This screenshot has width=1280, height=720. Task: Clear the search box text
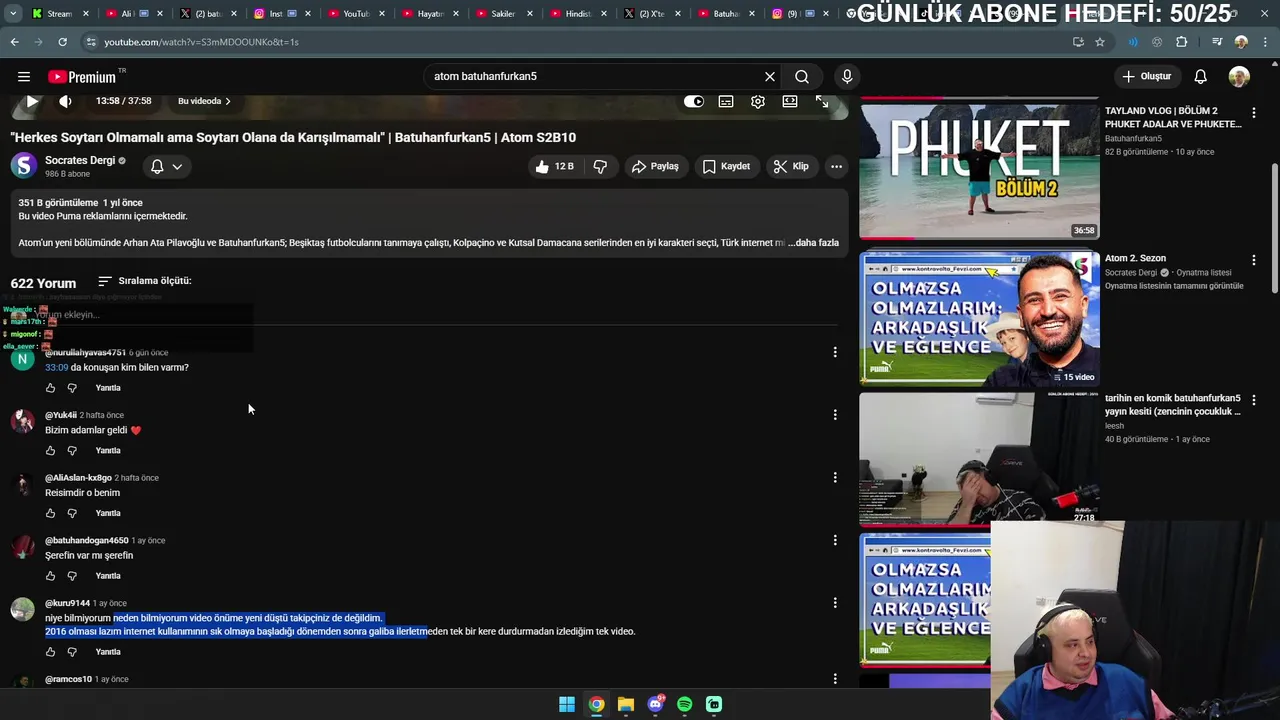pos(769,77)
